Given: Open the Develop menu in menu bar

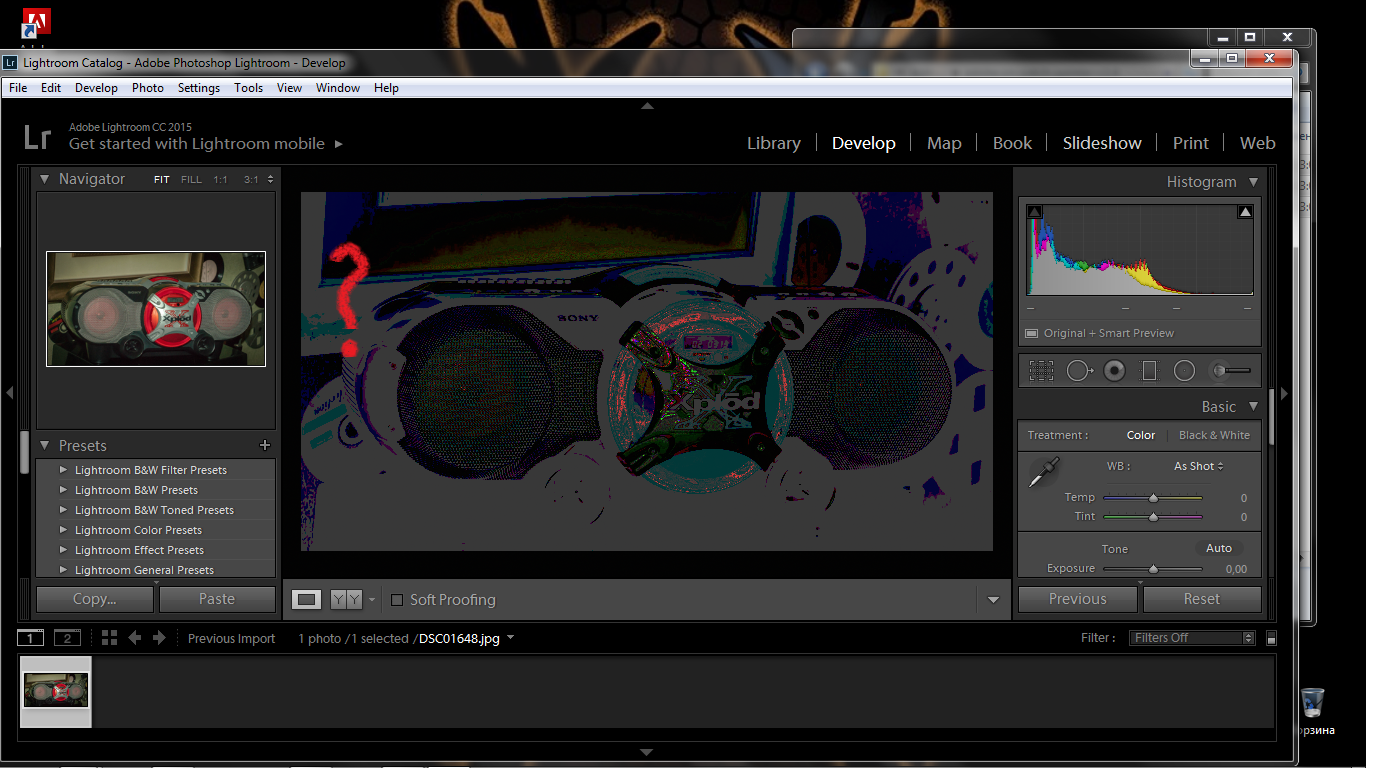Looking at the screenshot, I should [96, 88].
